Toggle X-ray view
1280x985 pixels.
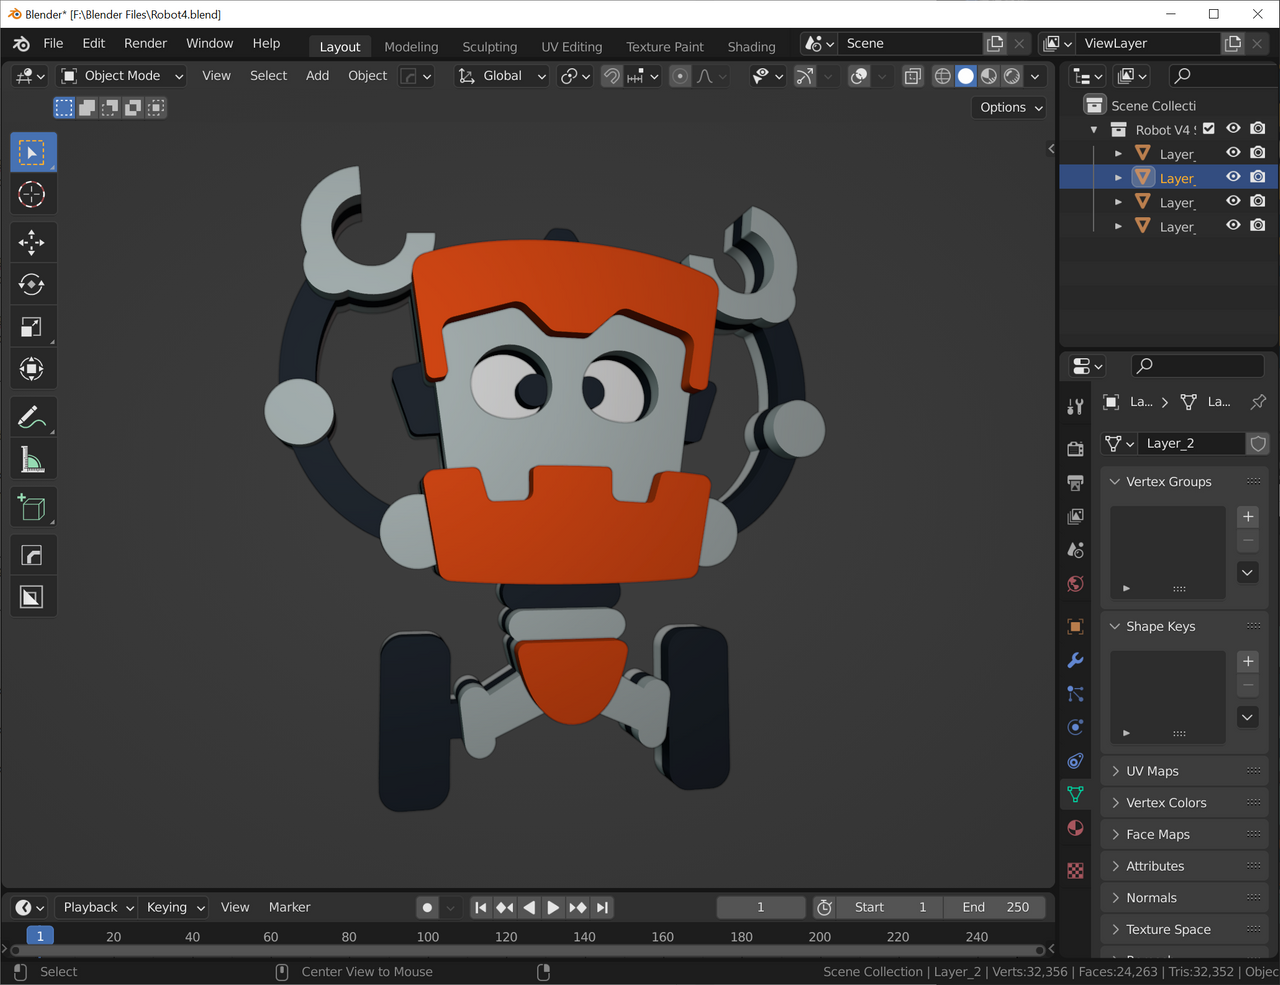coord(913,76)
